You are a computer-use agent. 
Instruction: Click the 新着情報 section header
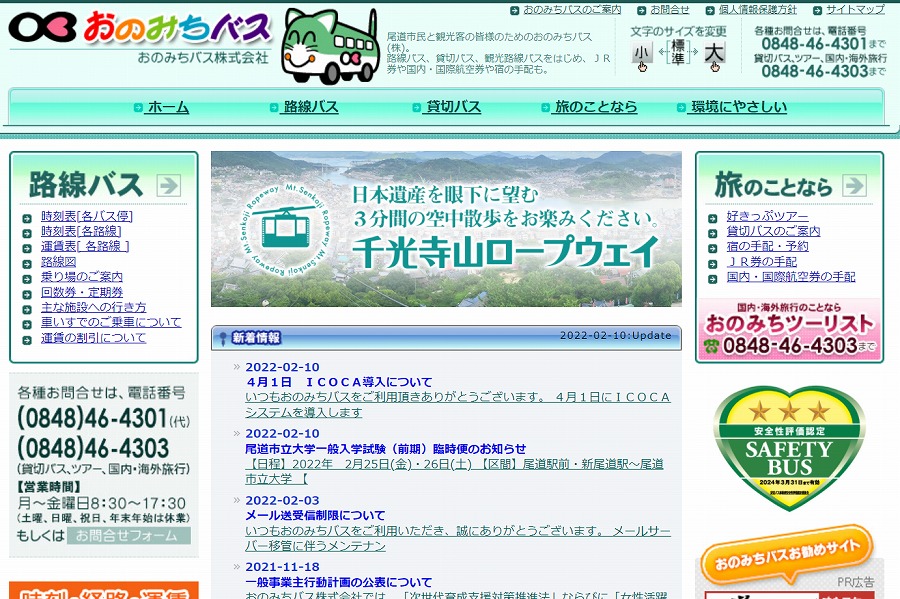[446, 338]
